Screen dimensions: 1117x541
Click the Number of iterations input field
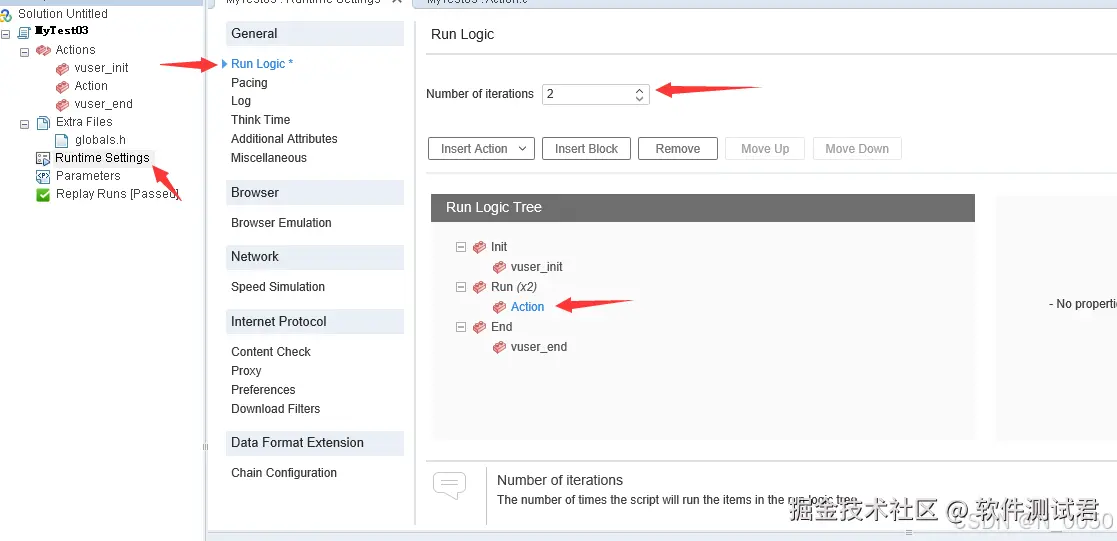(x=596, y=94)
